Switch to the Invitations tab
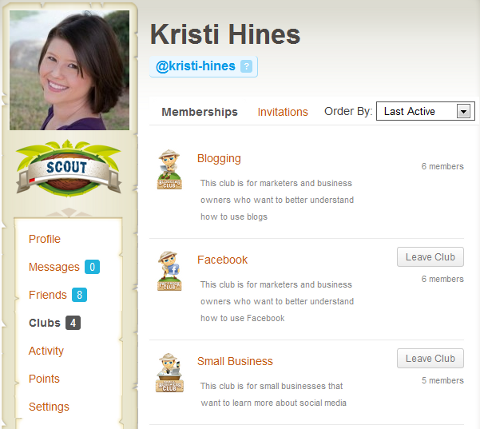The height and width of the screenshot is (429, 480). tap(283, 112)
